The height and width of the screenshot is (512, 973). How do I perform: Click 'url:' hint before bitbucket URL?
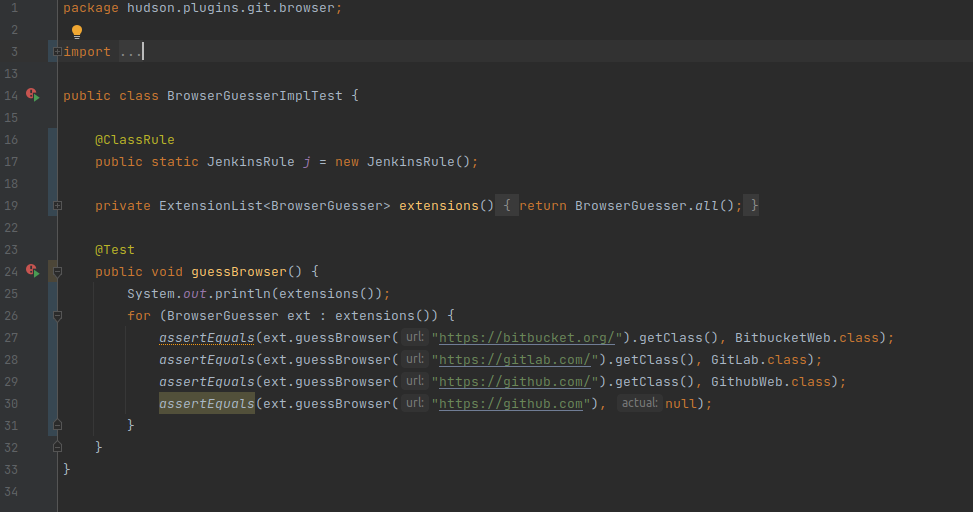click(415, 337)
